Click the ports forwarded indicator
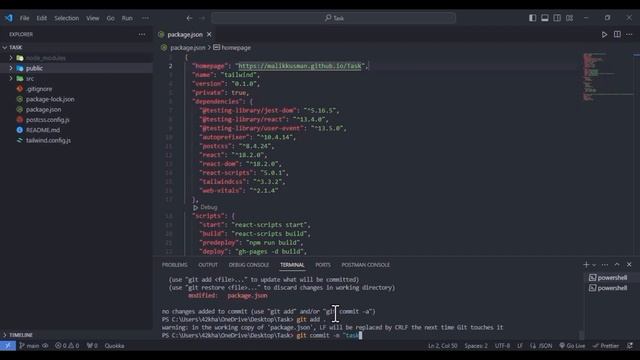 92,346
